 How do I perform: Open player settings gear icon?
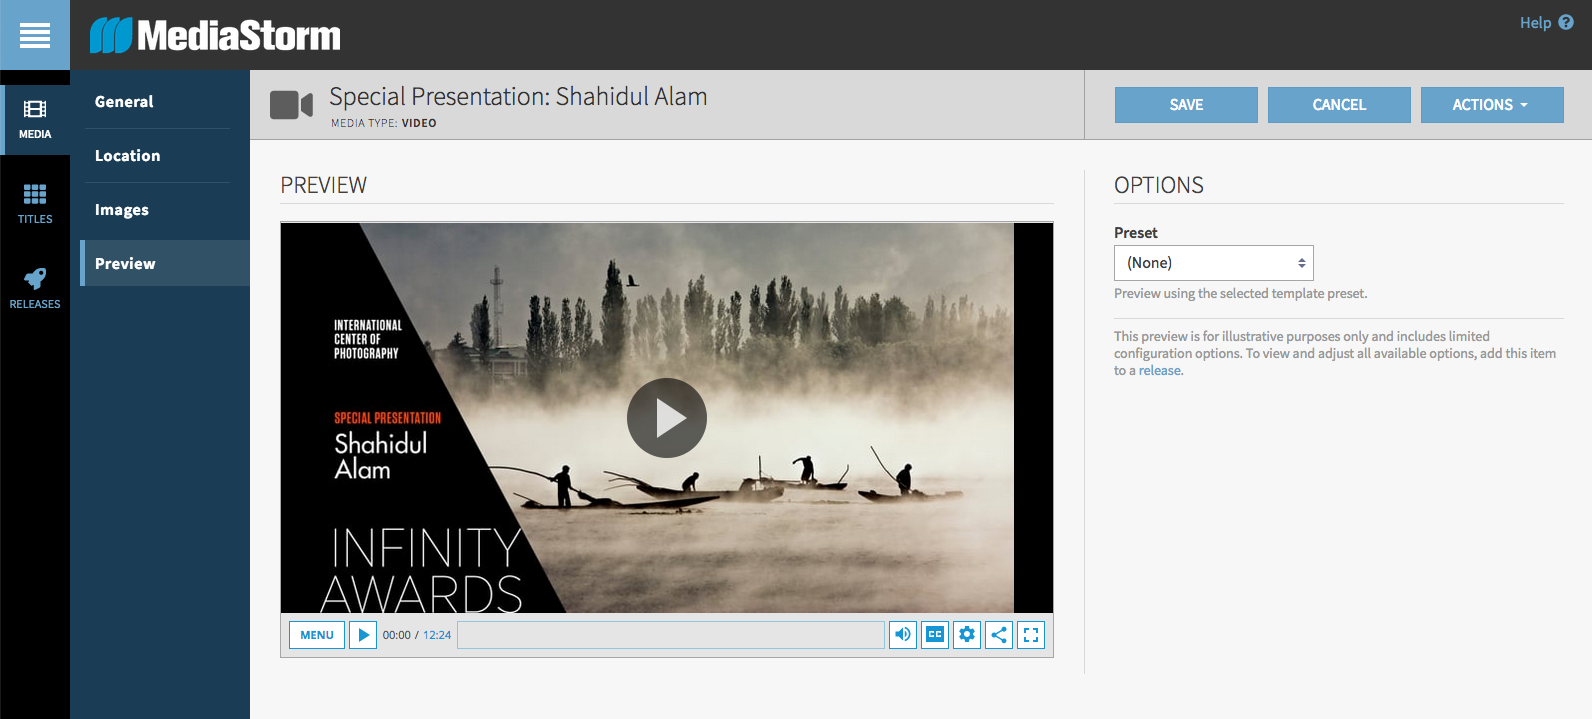pyautogui.click(x=967, y=635)
